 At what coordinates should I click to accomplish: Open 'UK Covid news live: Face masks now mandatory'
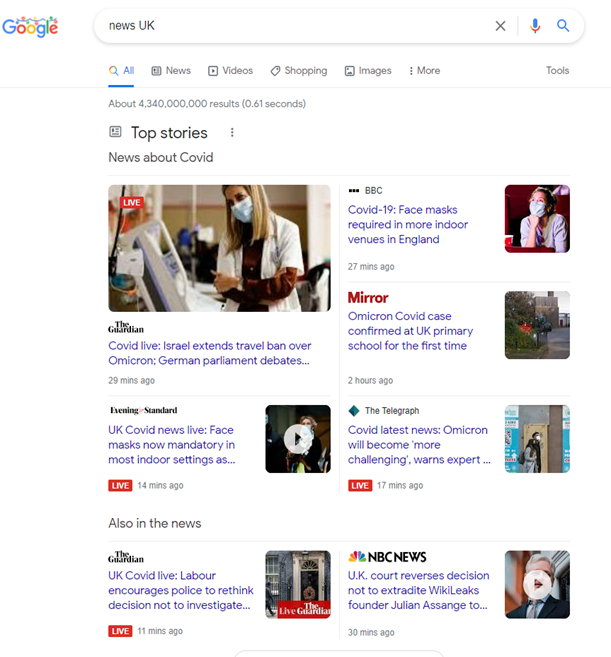(x=172, y=445)
